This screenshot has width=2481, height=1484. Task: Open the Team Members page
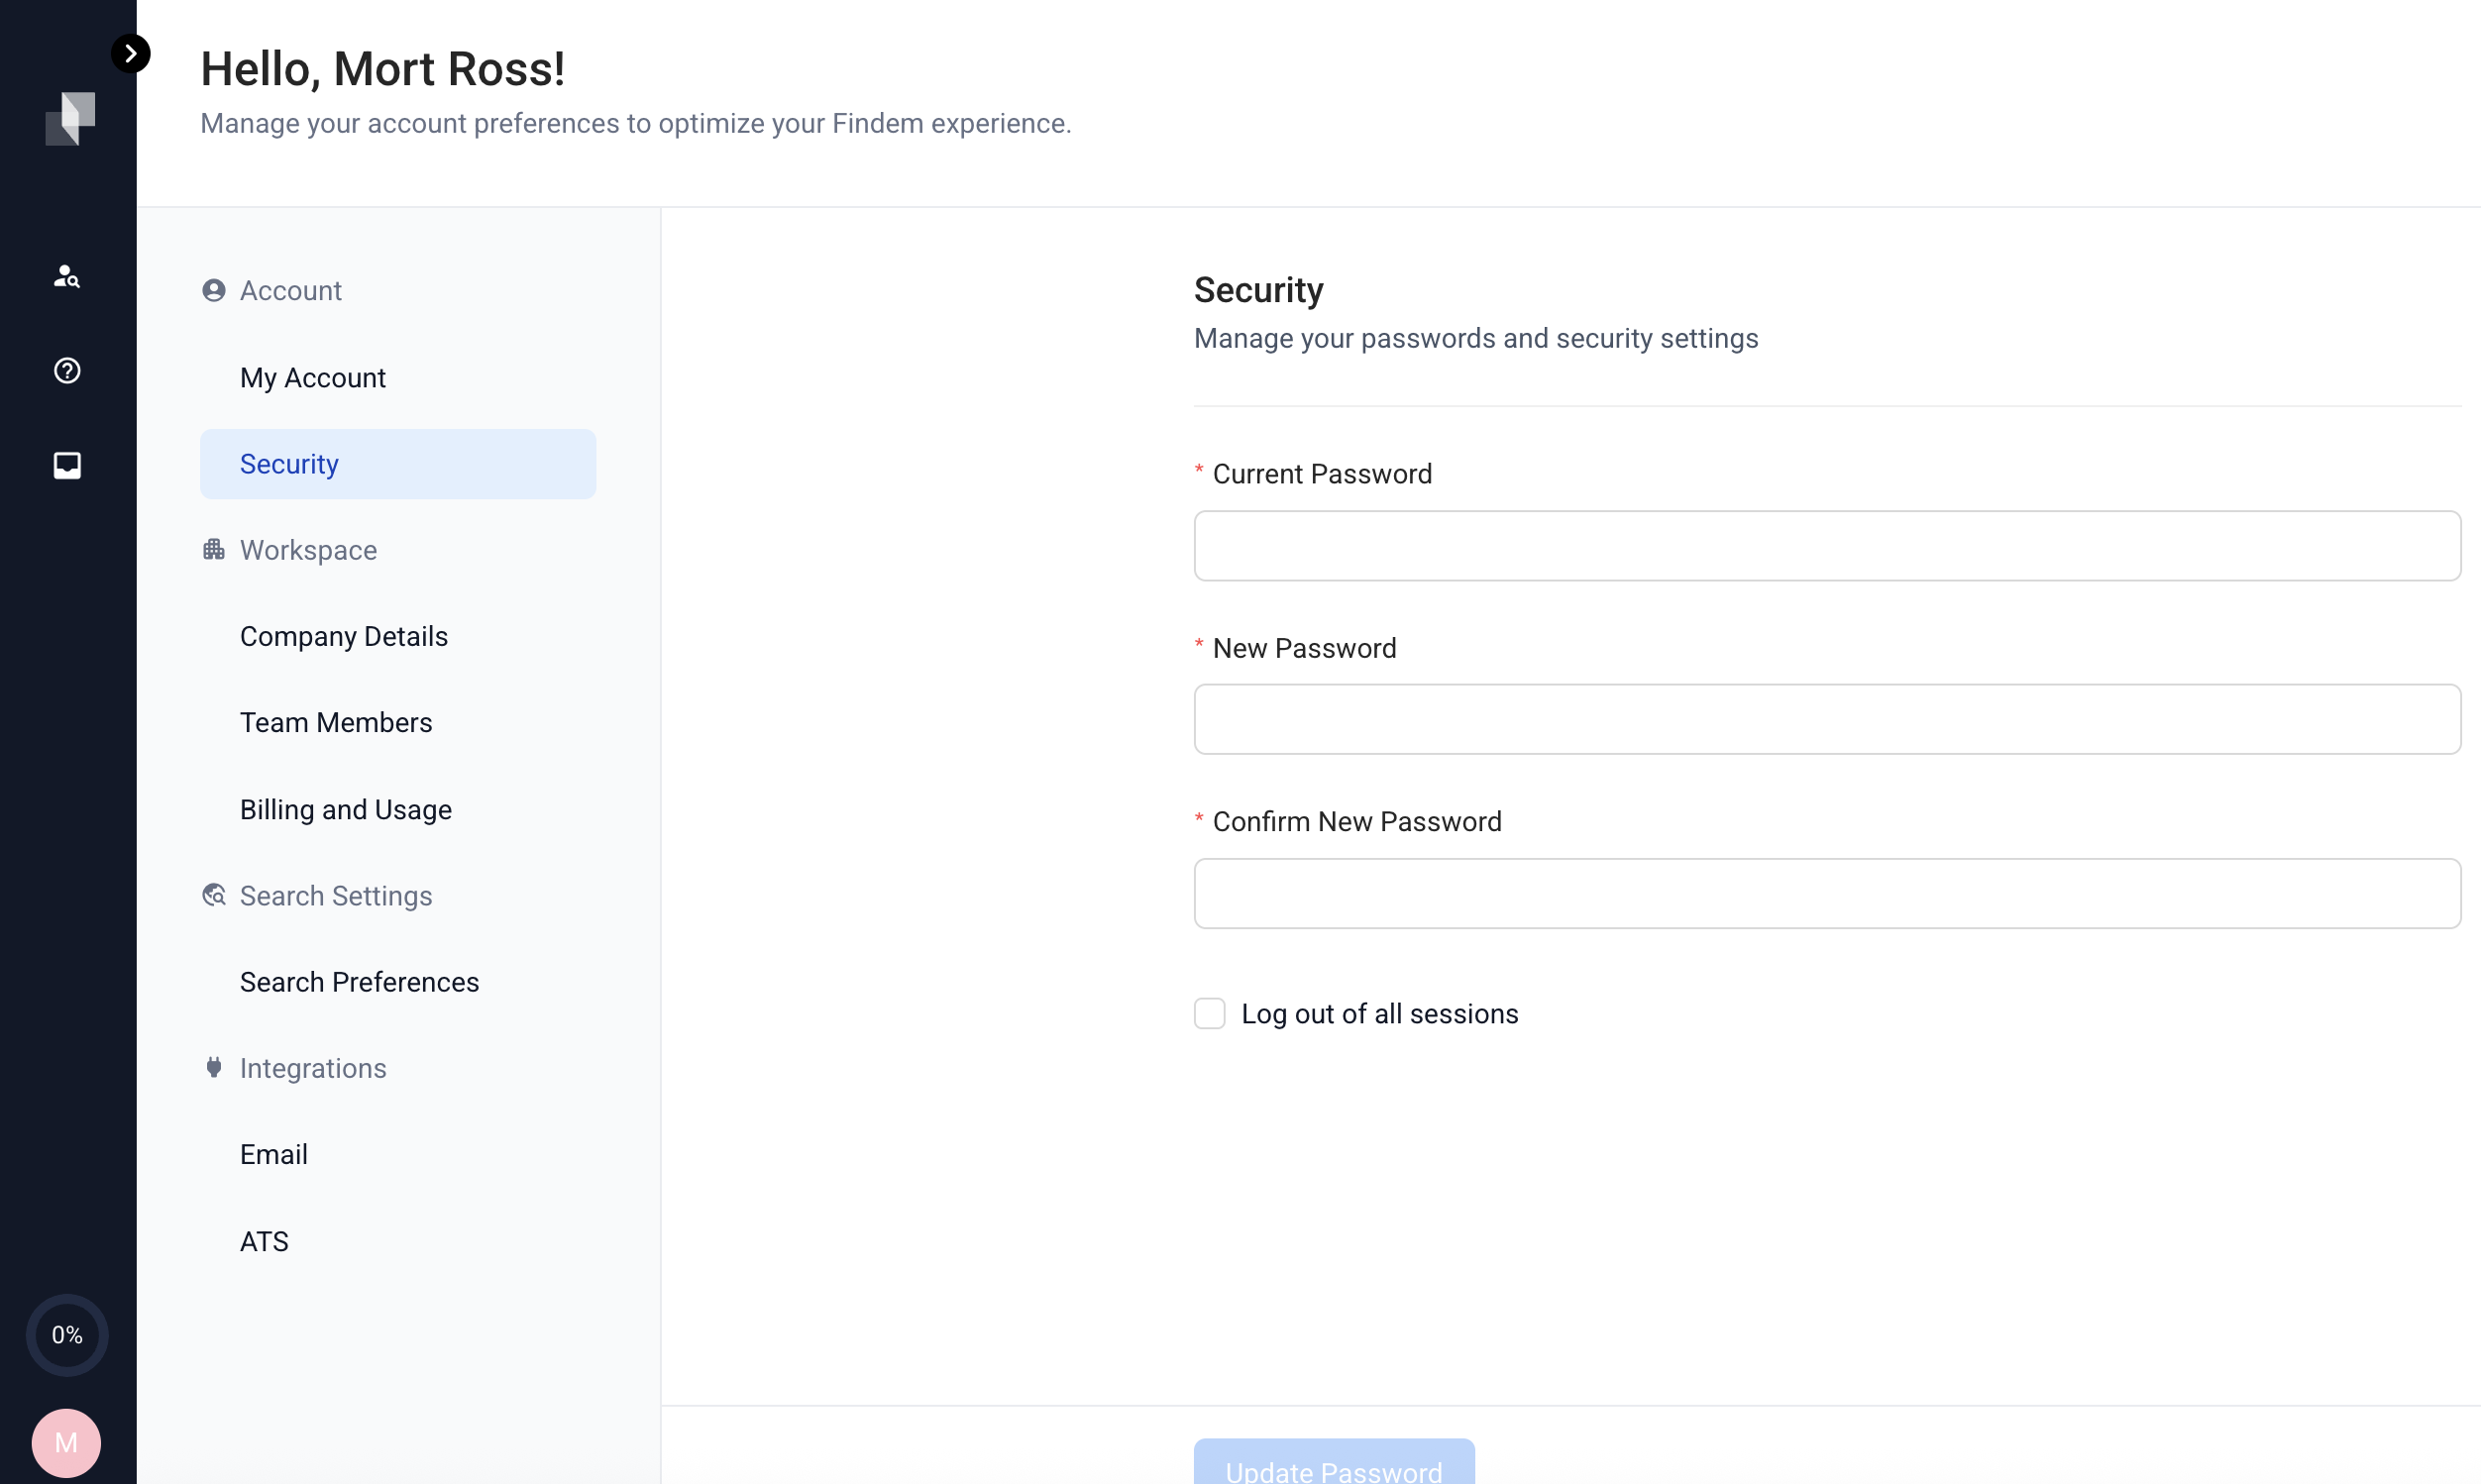coord(336,722)
